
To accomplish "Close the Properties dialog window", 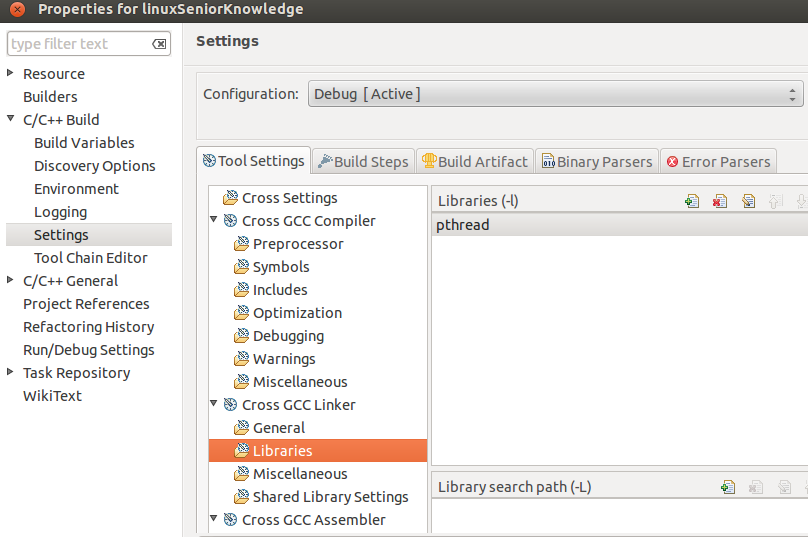I will click(17, 9).
